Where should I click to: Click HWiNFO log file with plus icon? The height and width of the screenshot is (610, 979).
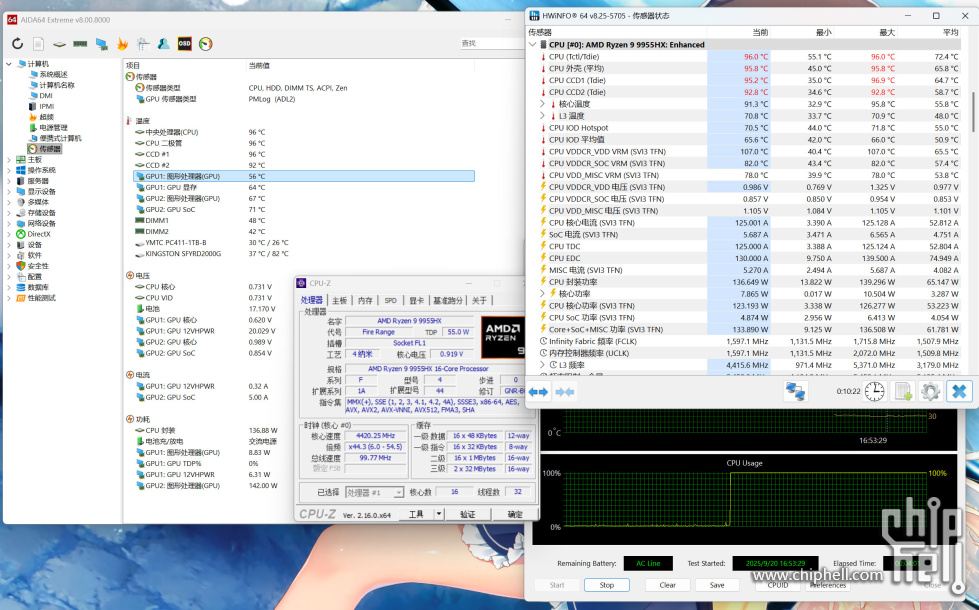(x=903, y=391)
